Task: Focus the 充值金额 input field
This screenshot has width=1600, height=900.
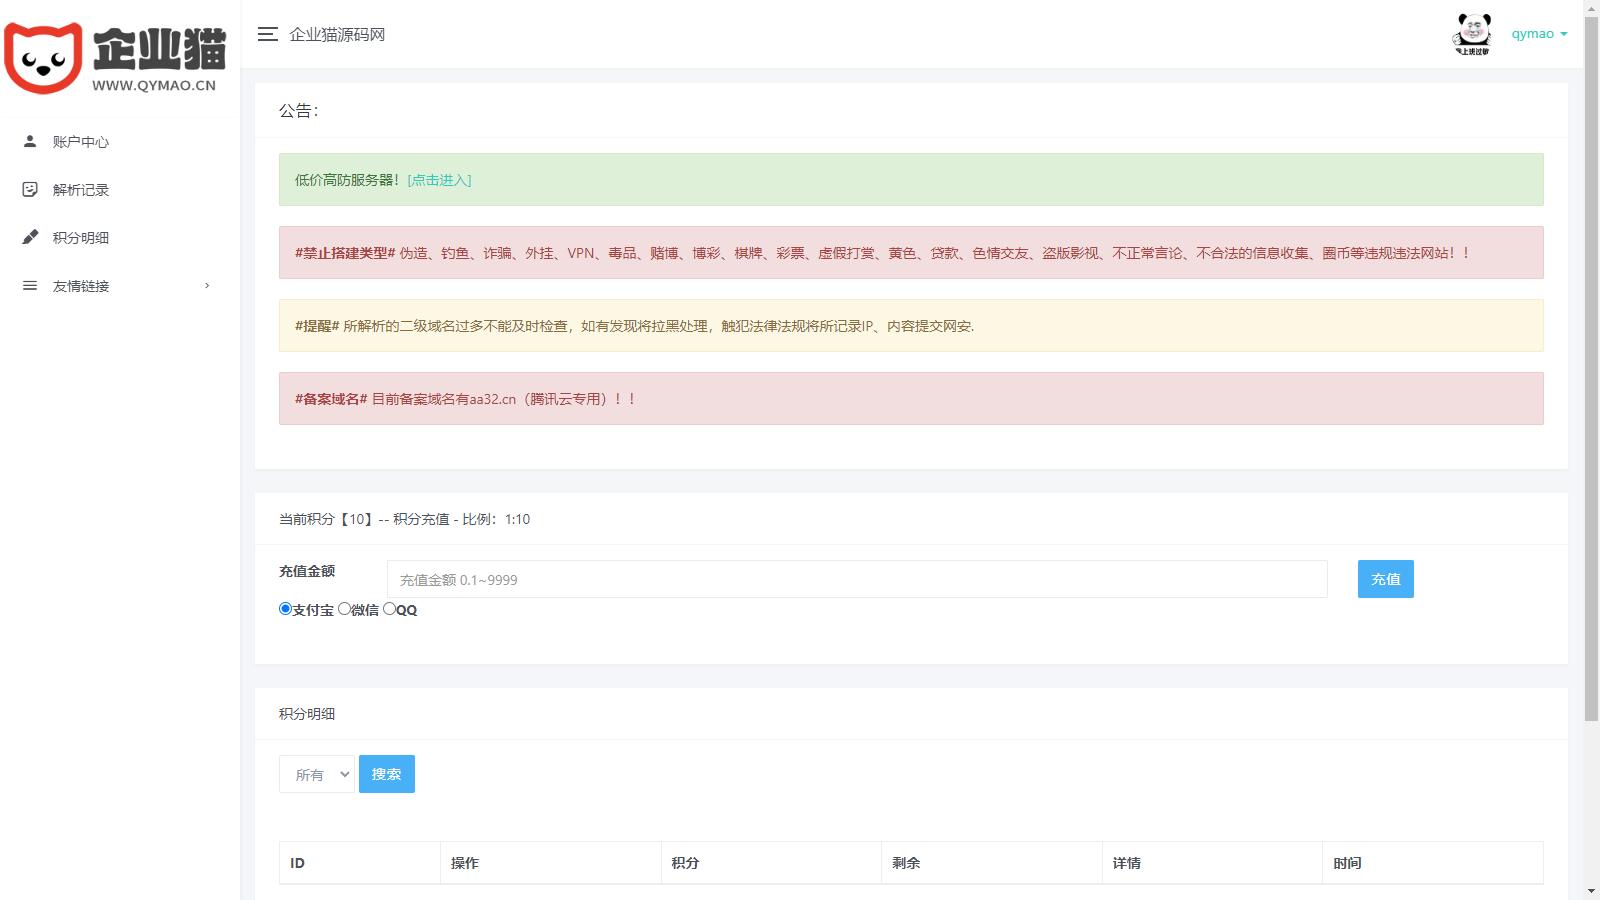Action: coord(857,579)
